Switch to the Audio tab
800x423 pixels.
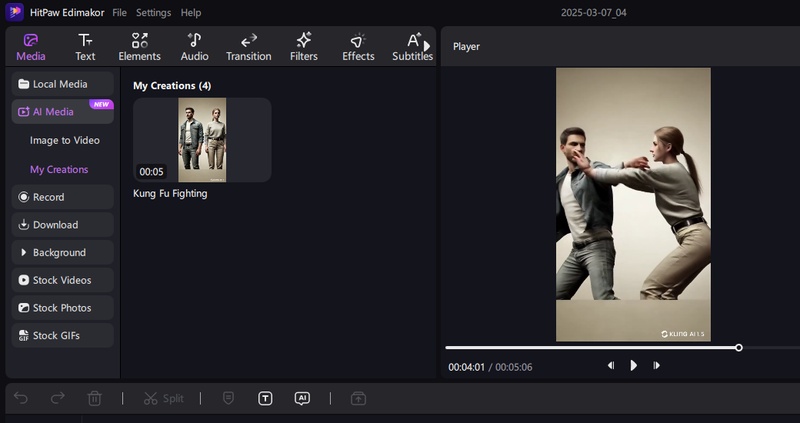pyautogui.click(x=194, y=46)
